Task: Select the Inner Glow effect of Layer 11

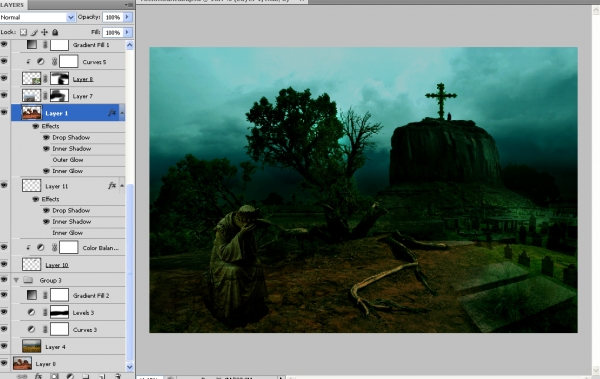Action: 68,233
